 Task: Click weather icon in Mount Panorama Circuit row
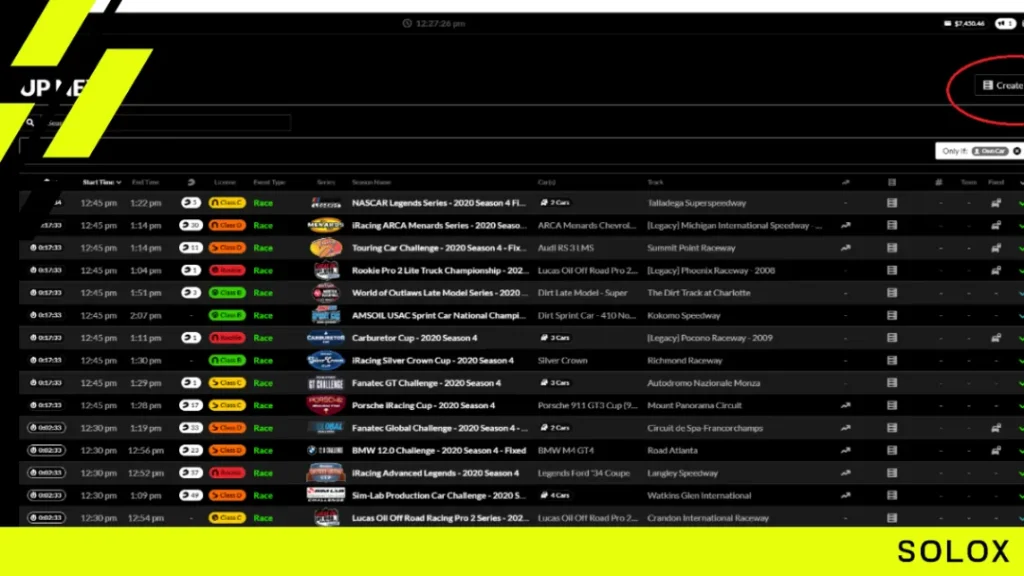[846, 406]
